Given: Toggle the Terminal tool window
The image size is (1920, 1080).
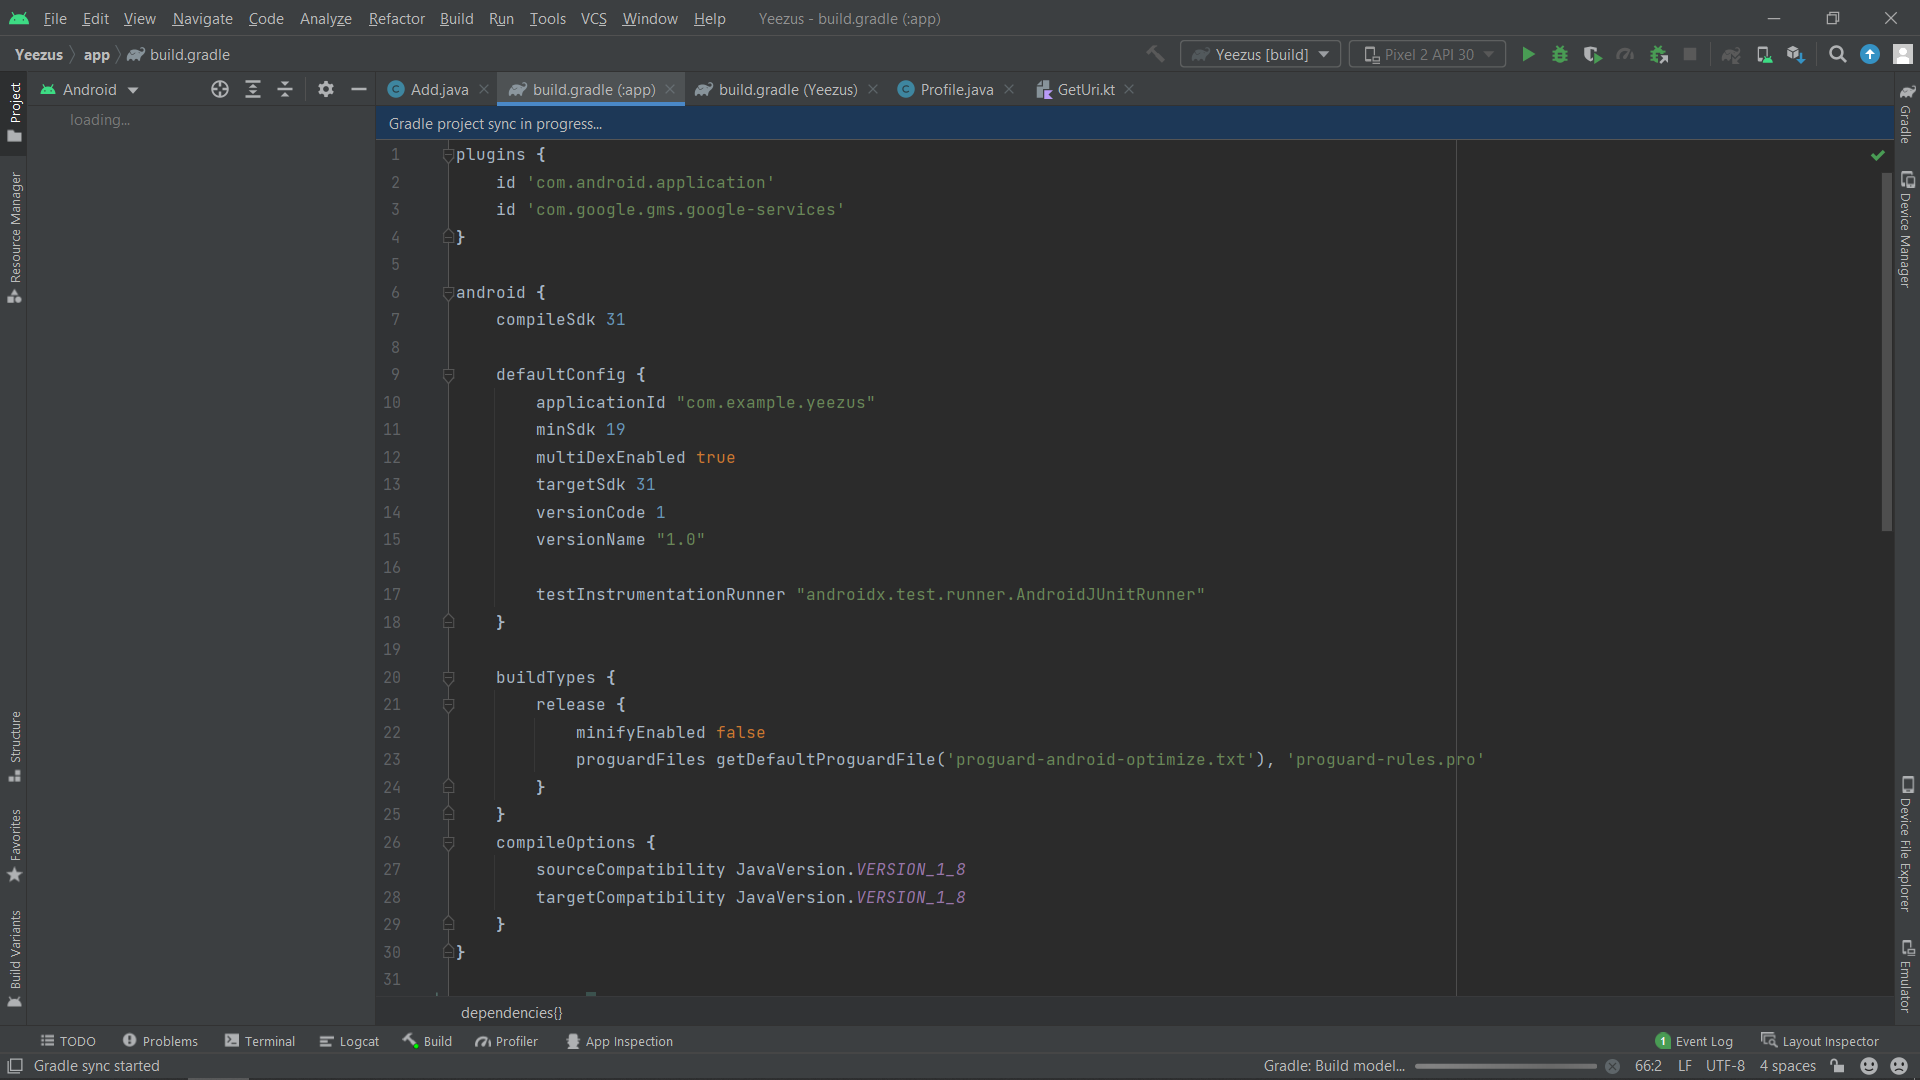Looking at the screenshot, I should pyautogui.click(x=259, y=1041).
